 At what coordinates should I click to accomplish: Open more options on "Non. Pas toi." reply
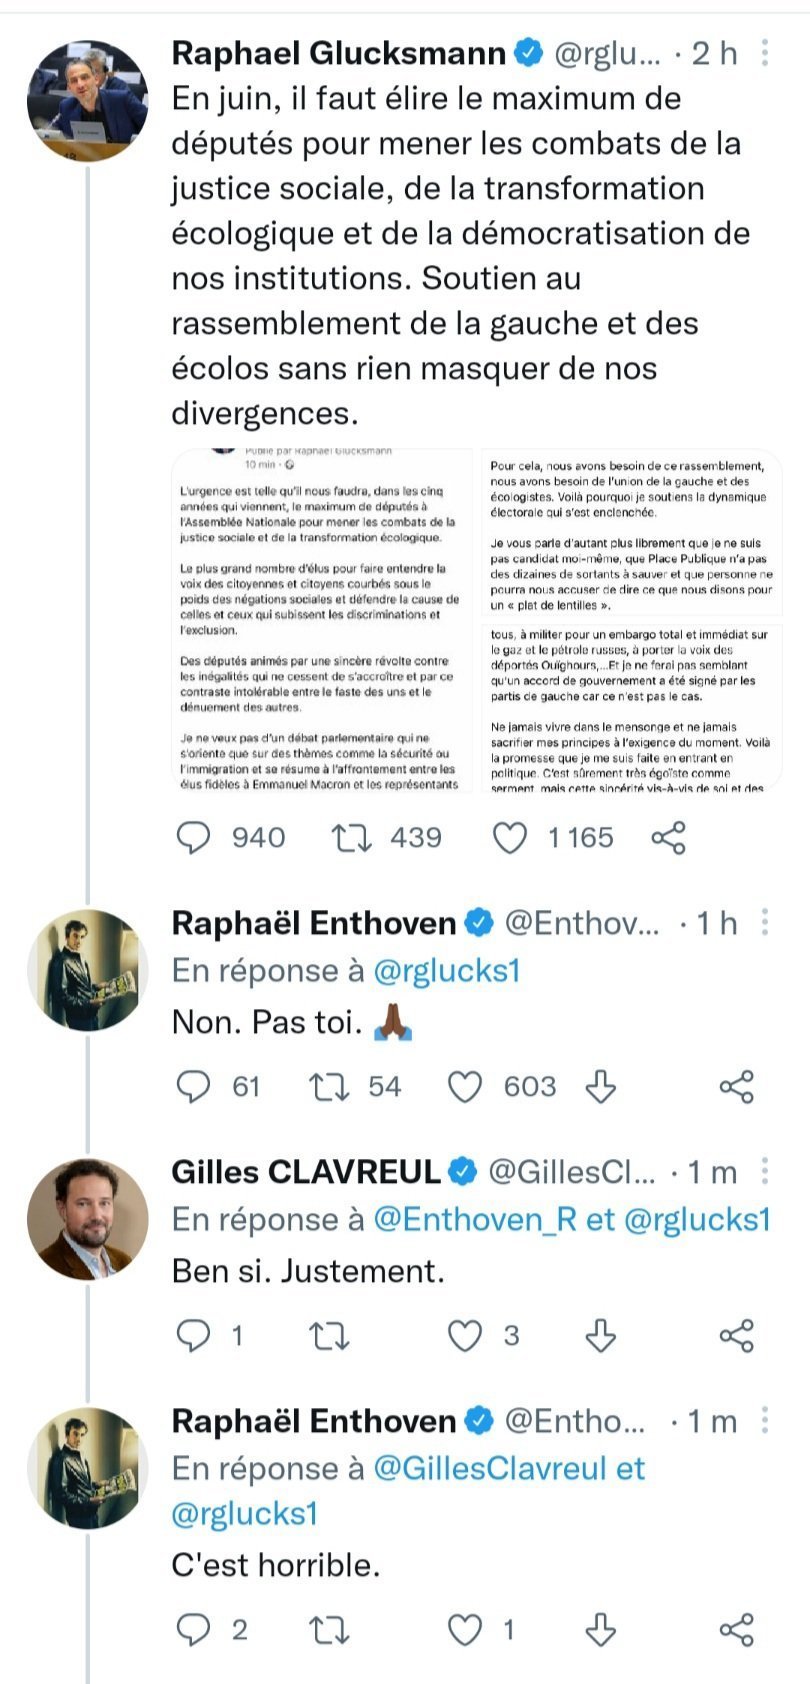click(765, 923)
